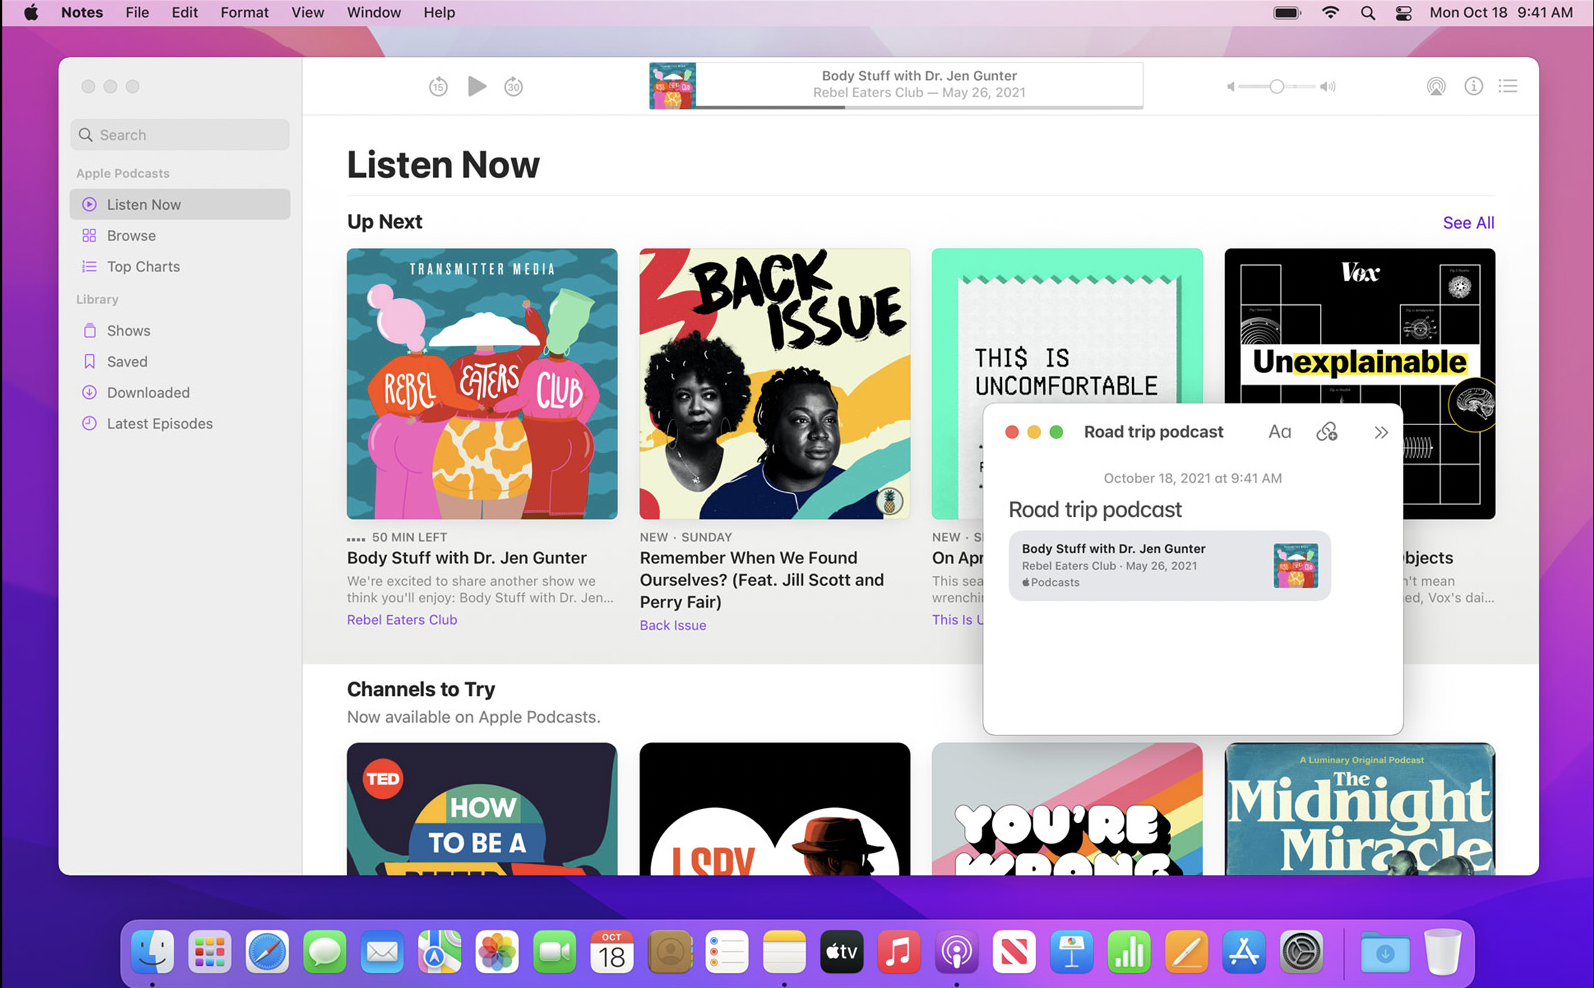Click the add link icon in Quick Note
1594x988 pixels.
1327,432
